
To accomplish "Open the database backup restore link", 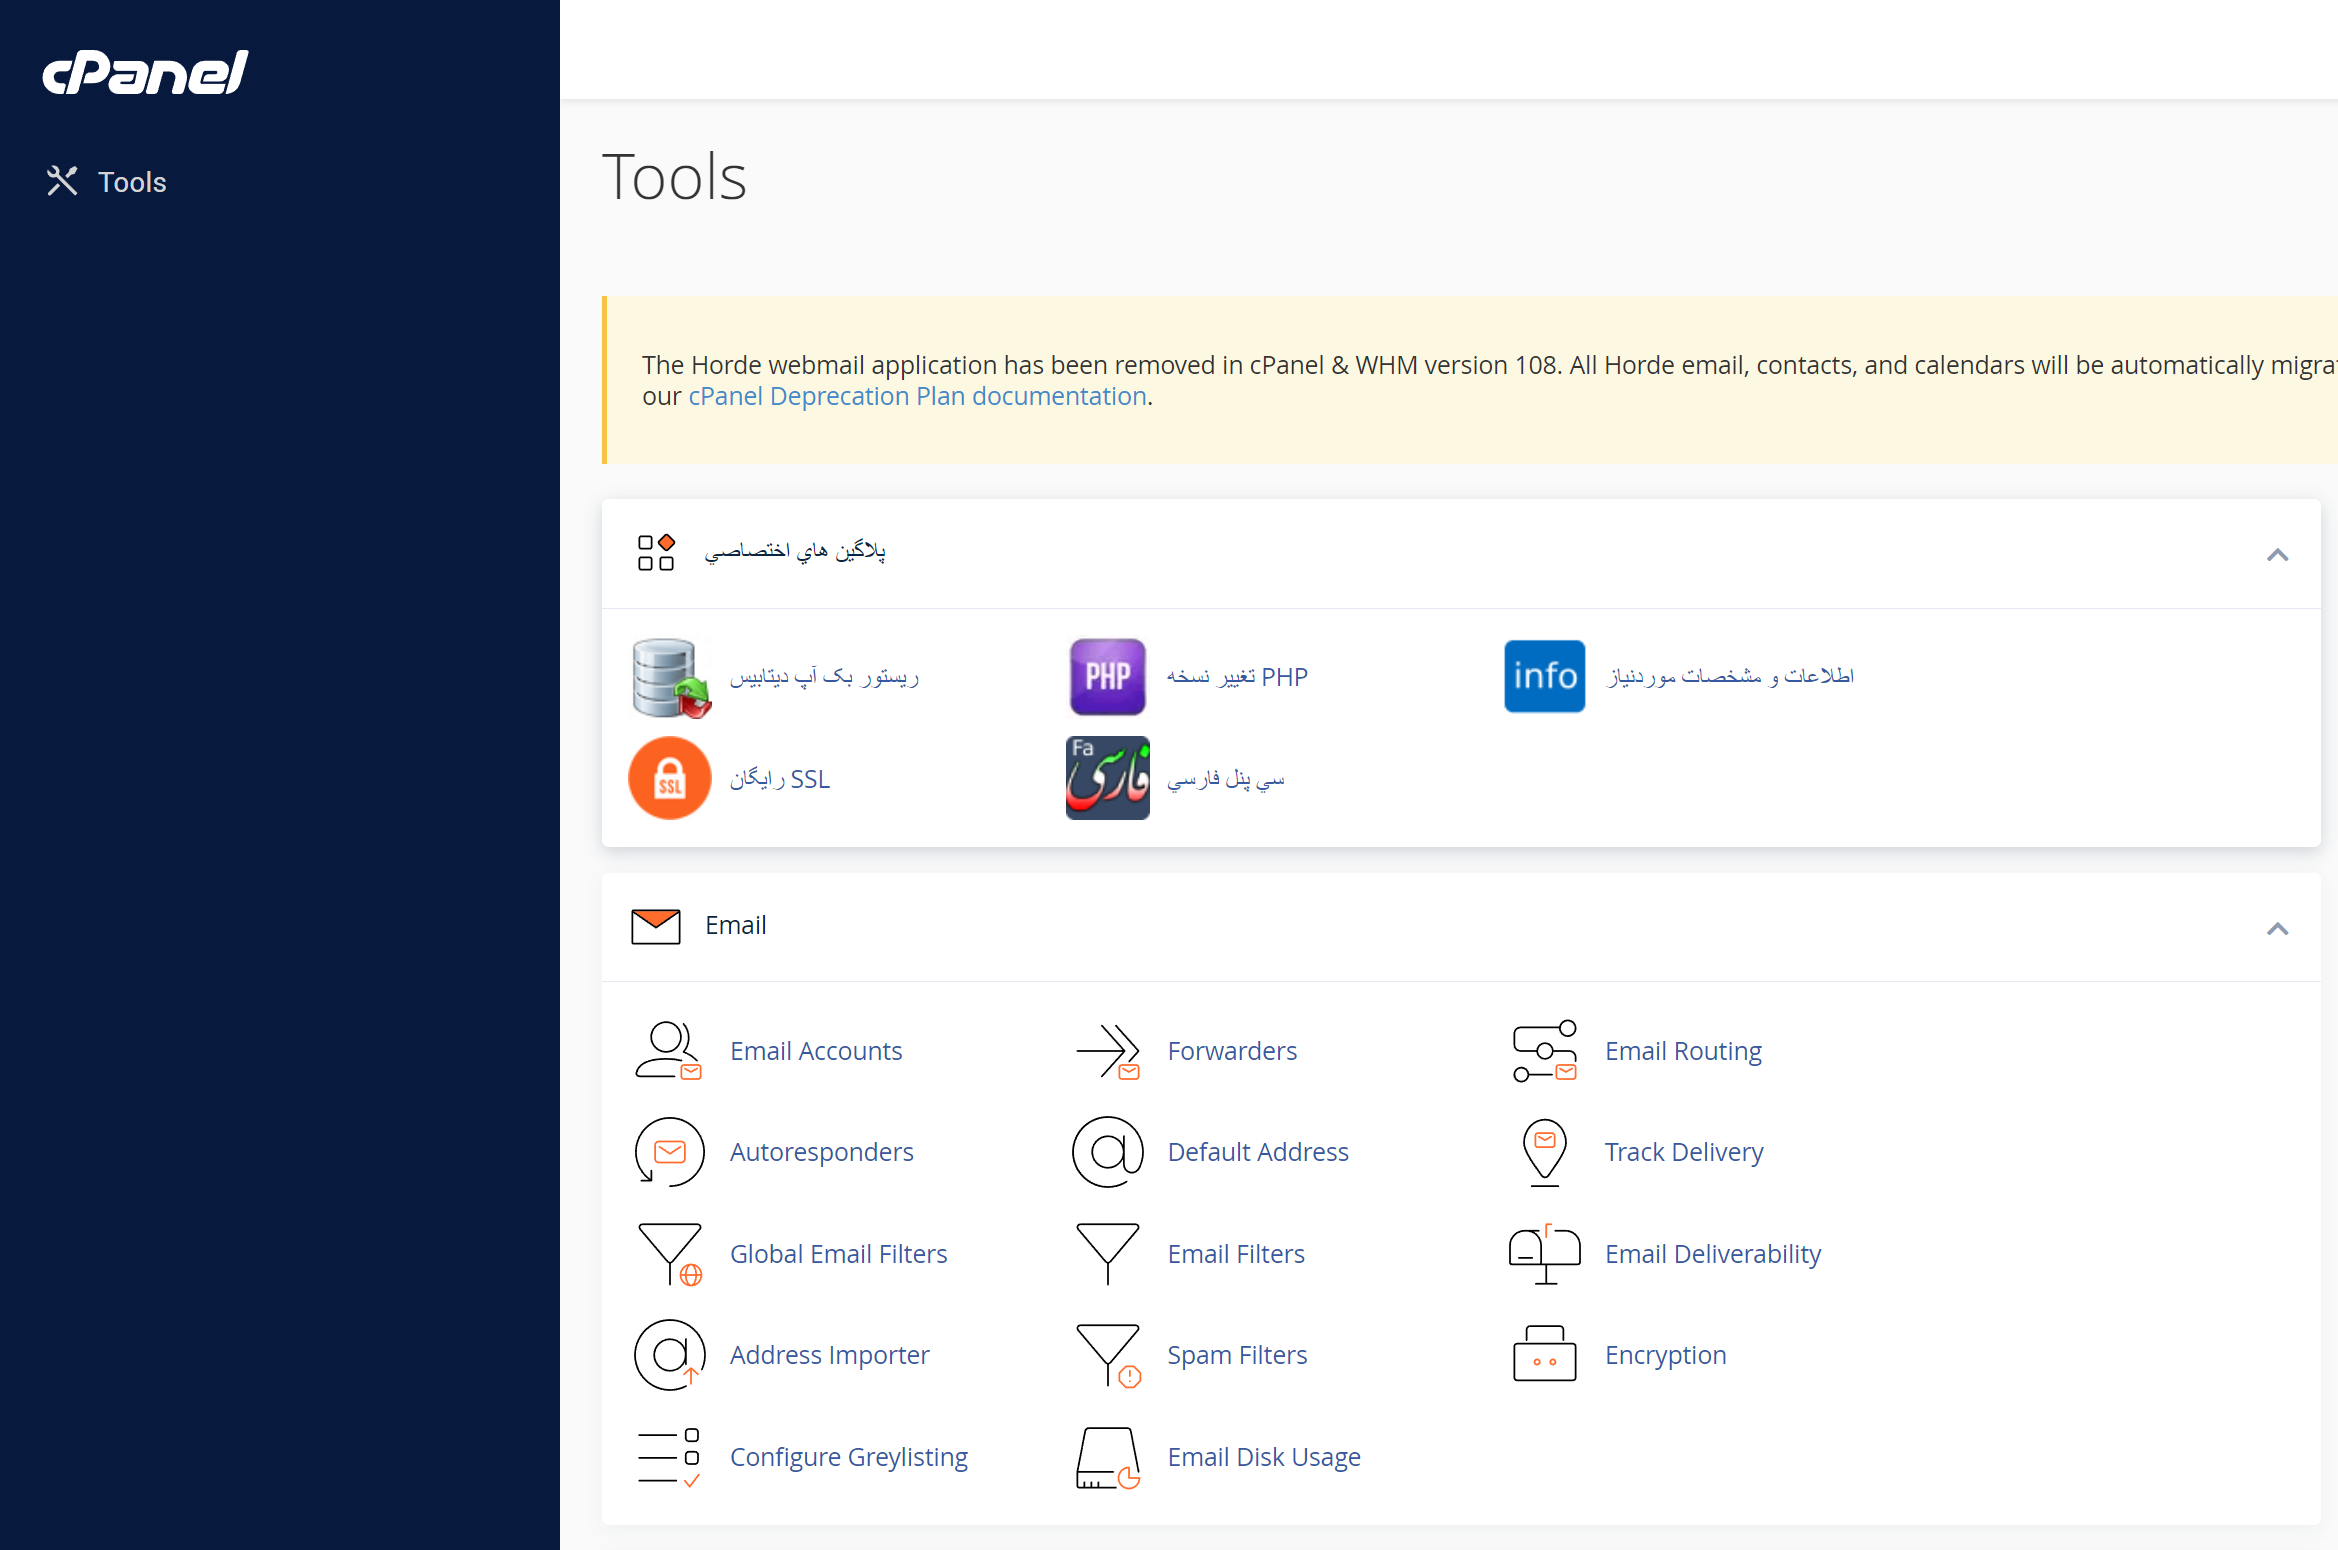I will click(824, 677).
